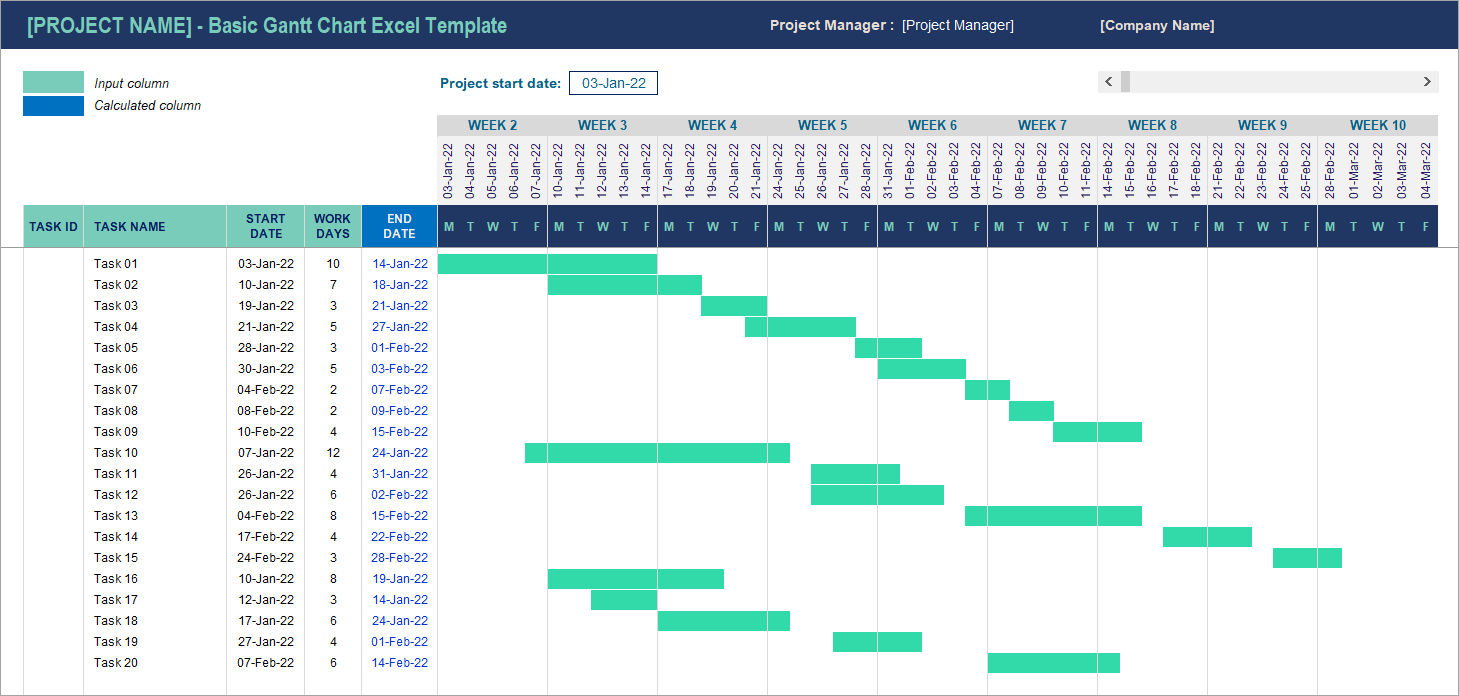Click the [Project Manager] placeholder text
1459x696 pixels.
(957, 25)
